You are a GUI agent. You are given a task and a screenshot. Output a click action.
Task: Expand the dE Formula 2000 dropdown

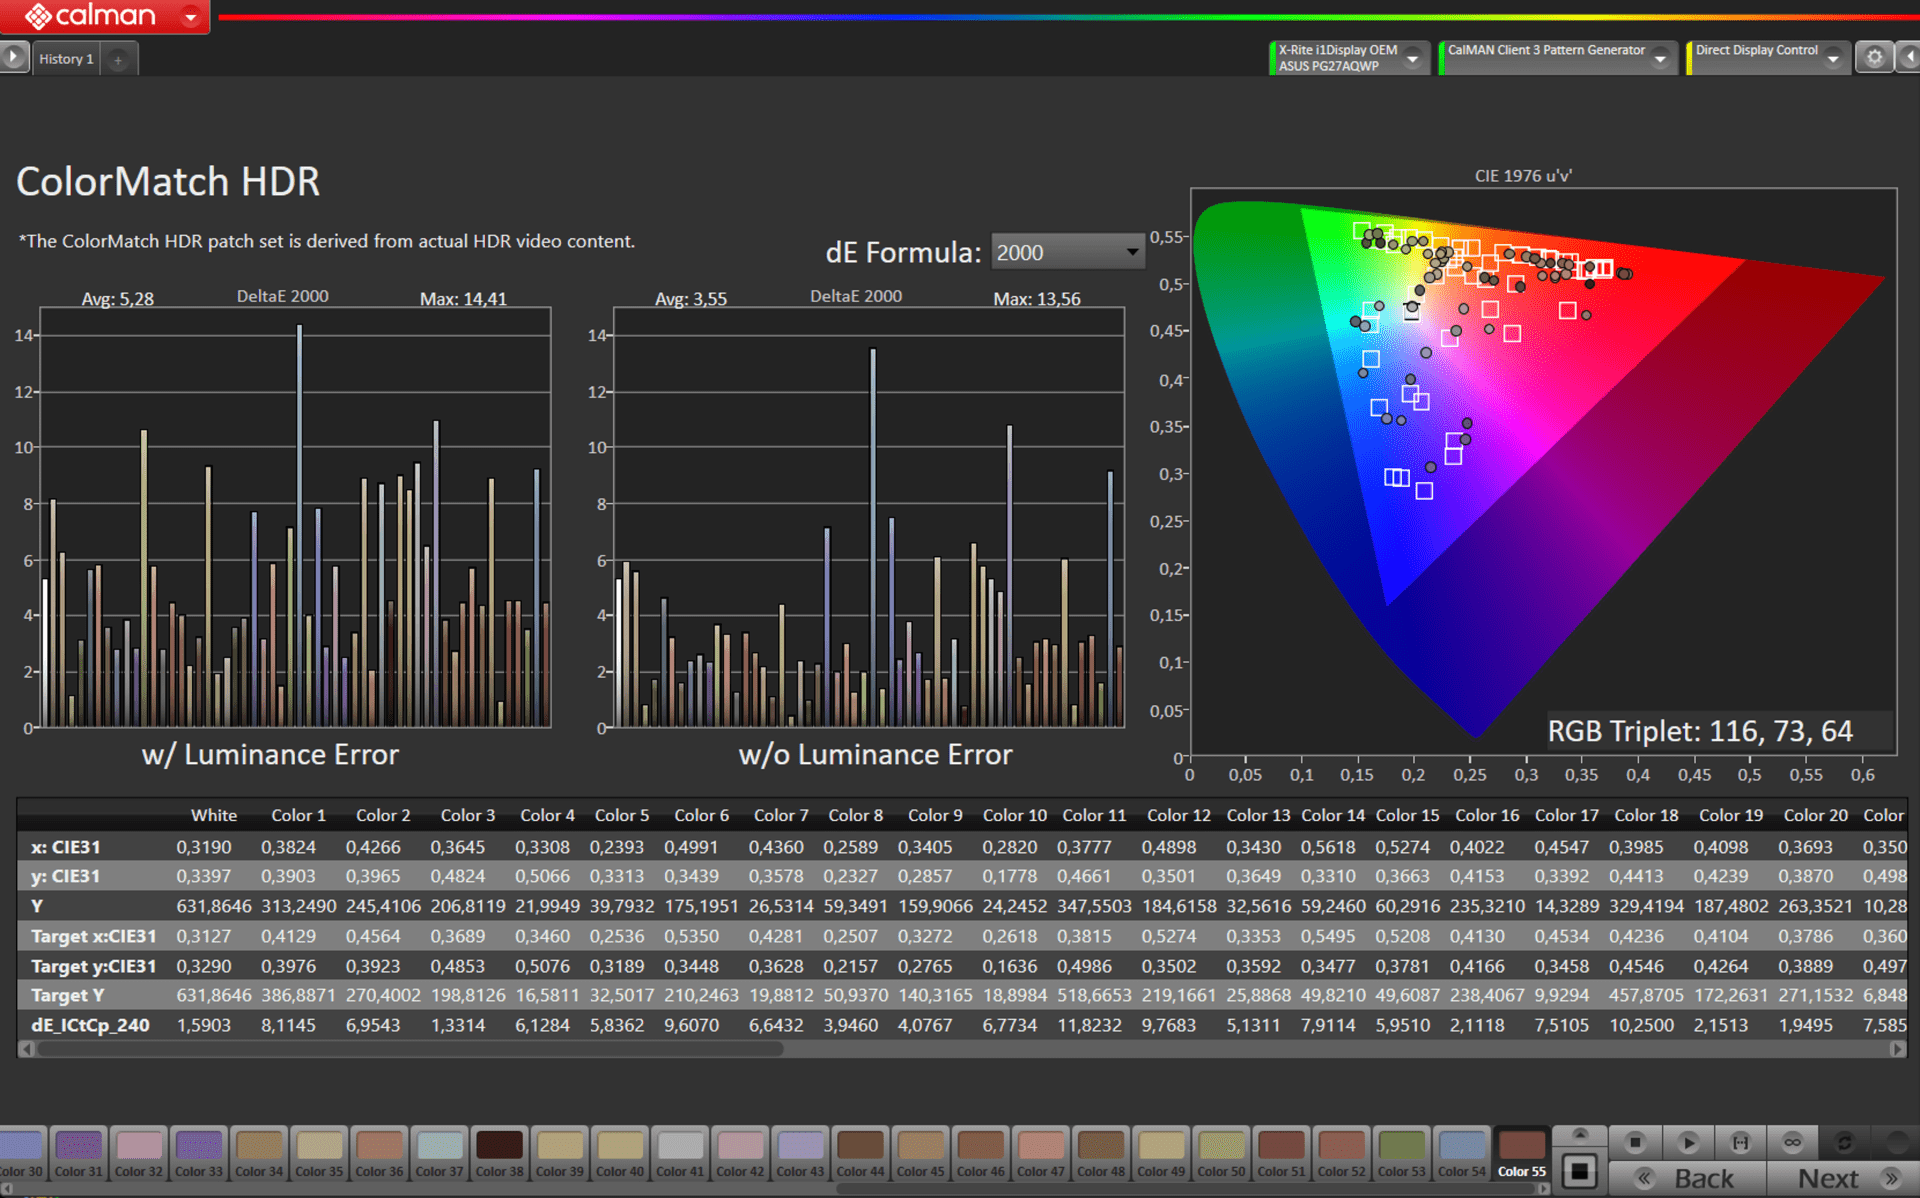pos(1131,252)
